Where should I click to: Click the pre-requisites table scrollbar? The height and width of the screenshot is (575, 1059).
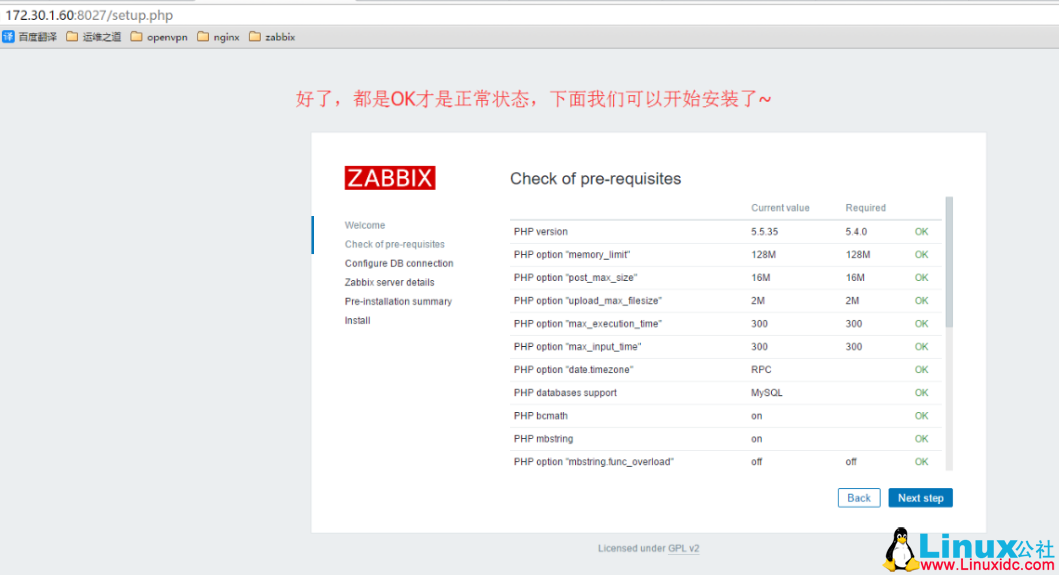click(949, 260)
